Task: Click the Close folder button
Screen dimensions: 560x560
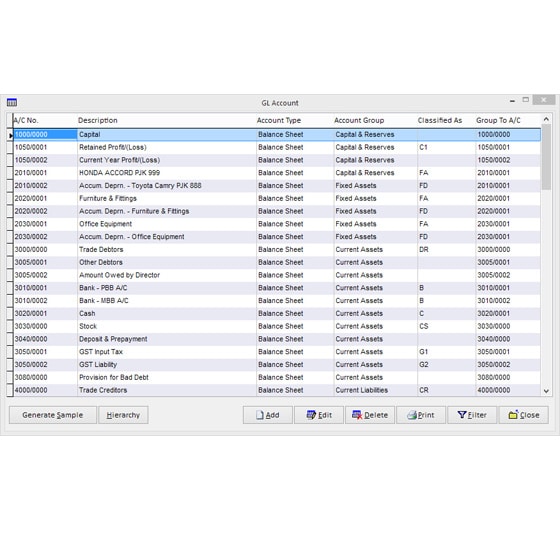Action: click(524, 415)
